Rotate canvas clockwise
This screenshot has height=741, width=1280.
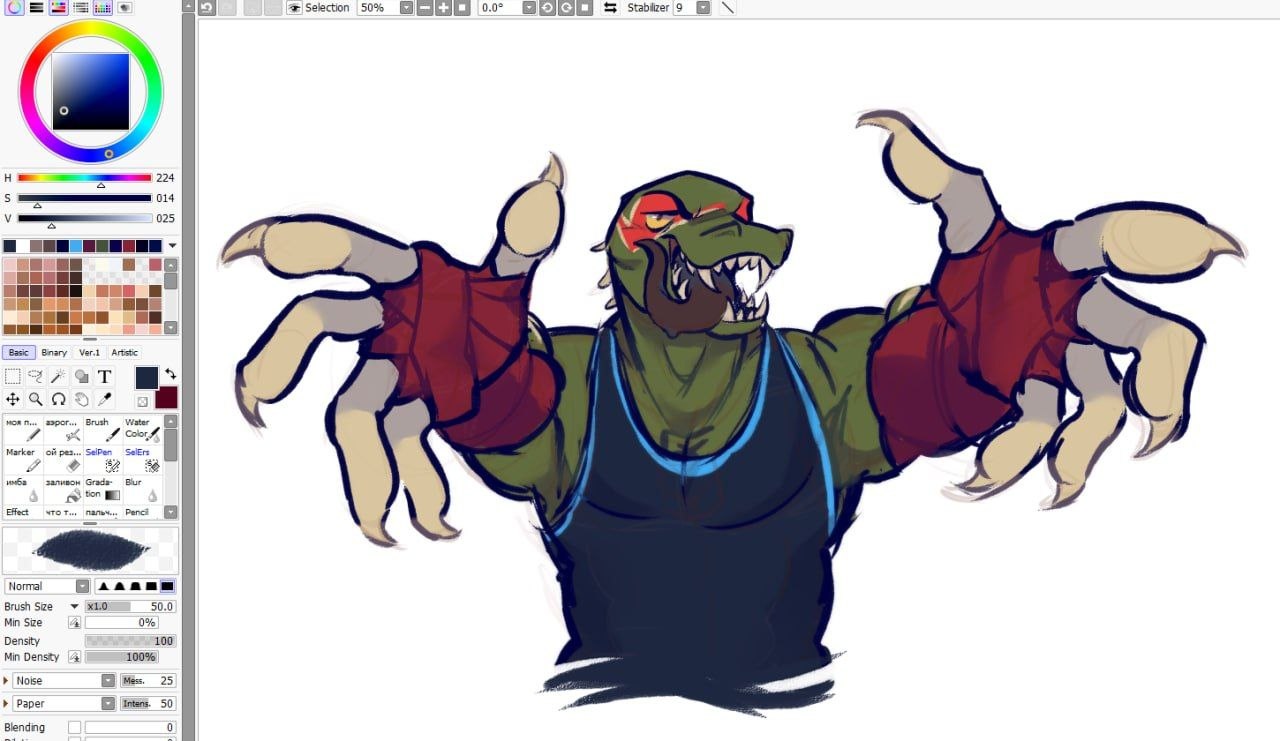pos(566,7)
